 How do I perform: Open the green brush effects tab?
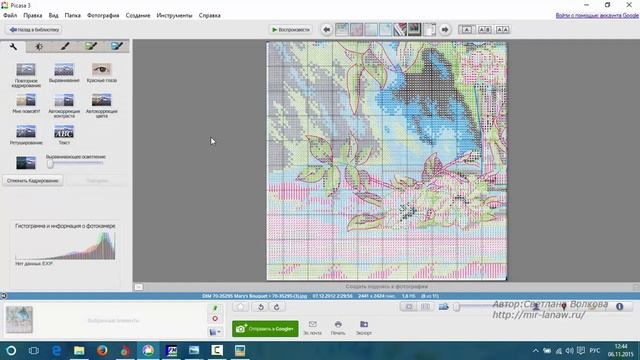tap(91, 47)
